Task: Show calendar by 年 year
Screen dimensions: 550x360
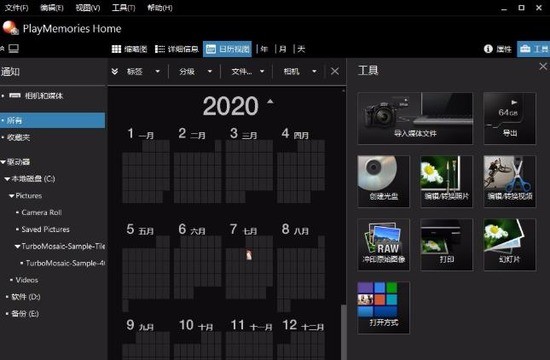Action: click(x=264, y=49)
